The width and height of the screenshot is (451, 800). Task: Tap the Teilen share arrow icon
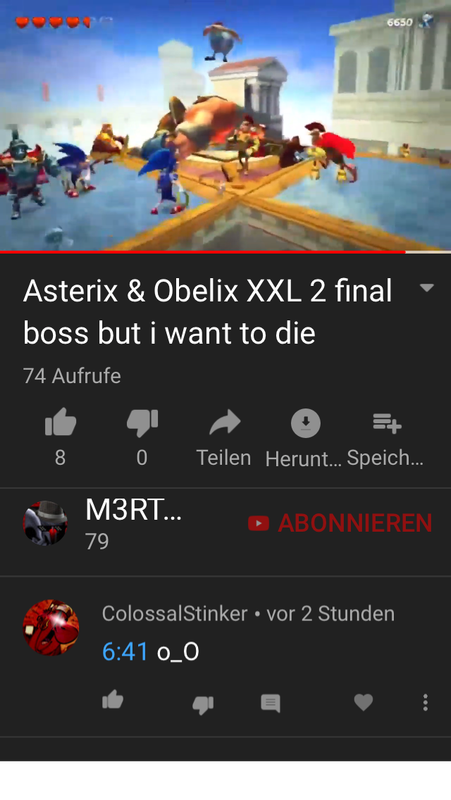224,422
